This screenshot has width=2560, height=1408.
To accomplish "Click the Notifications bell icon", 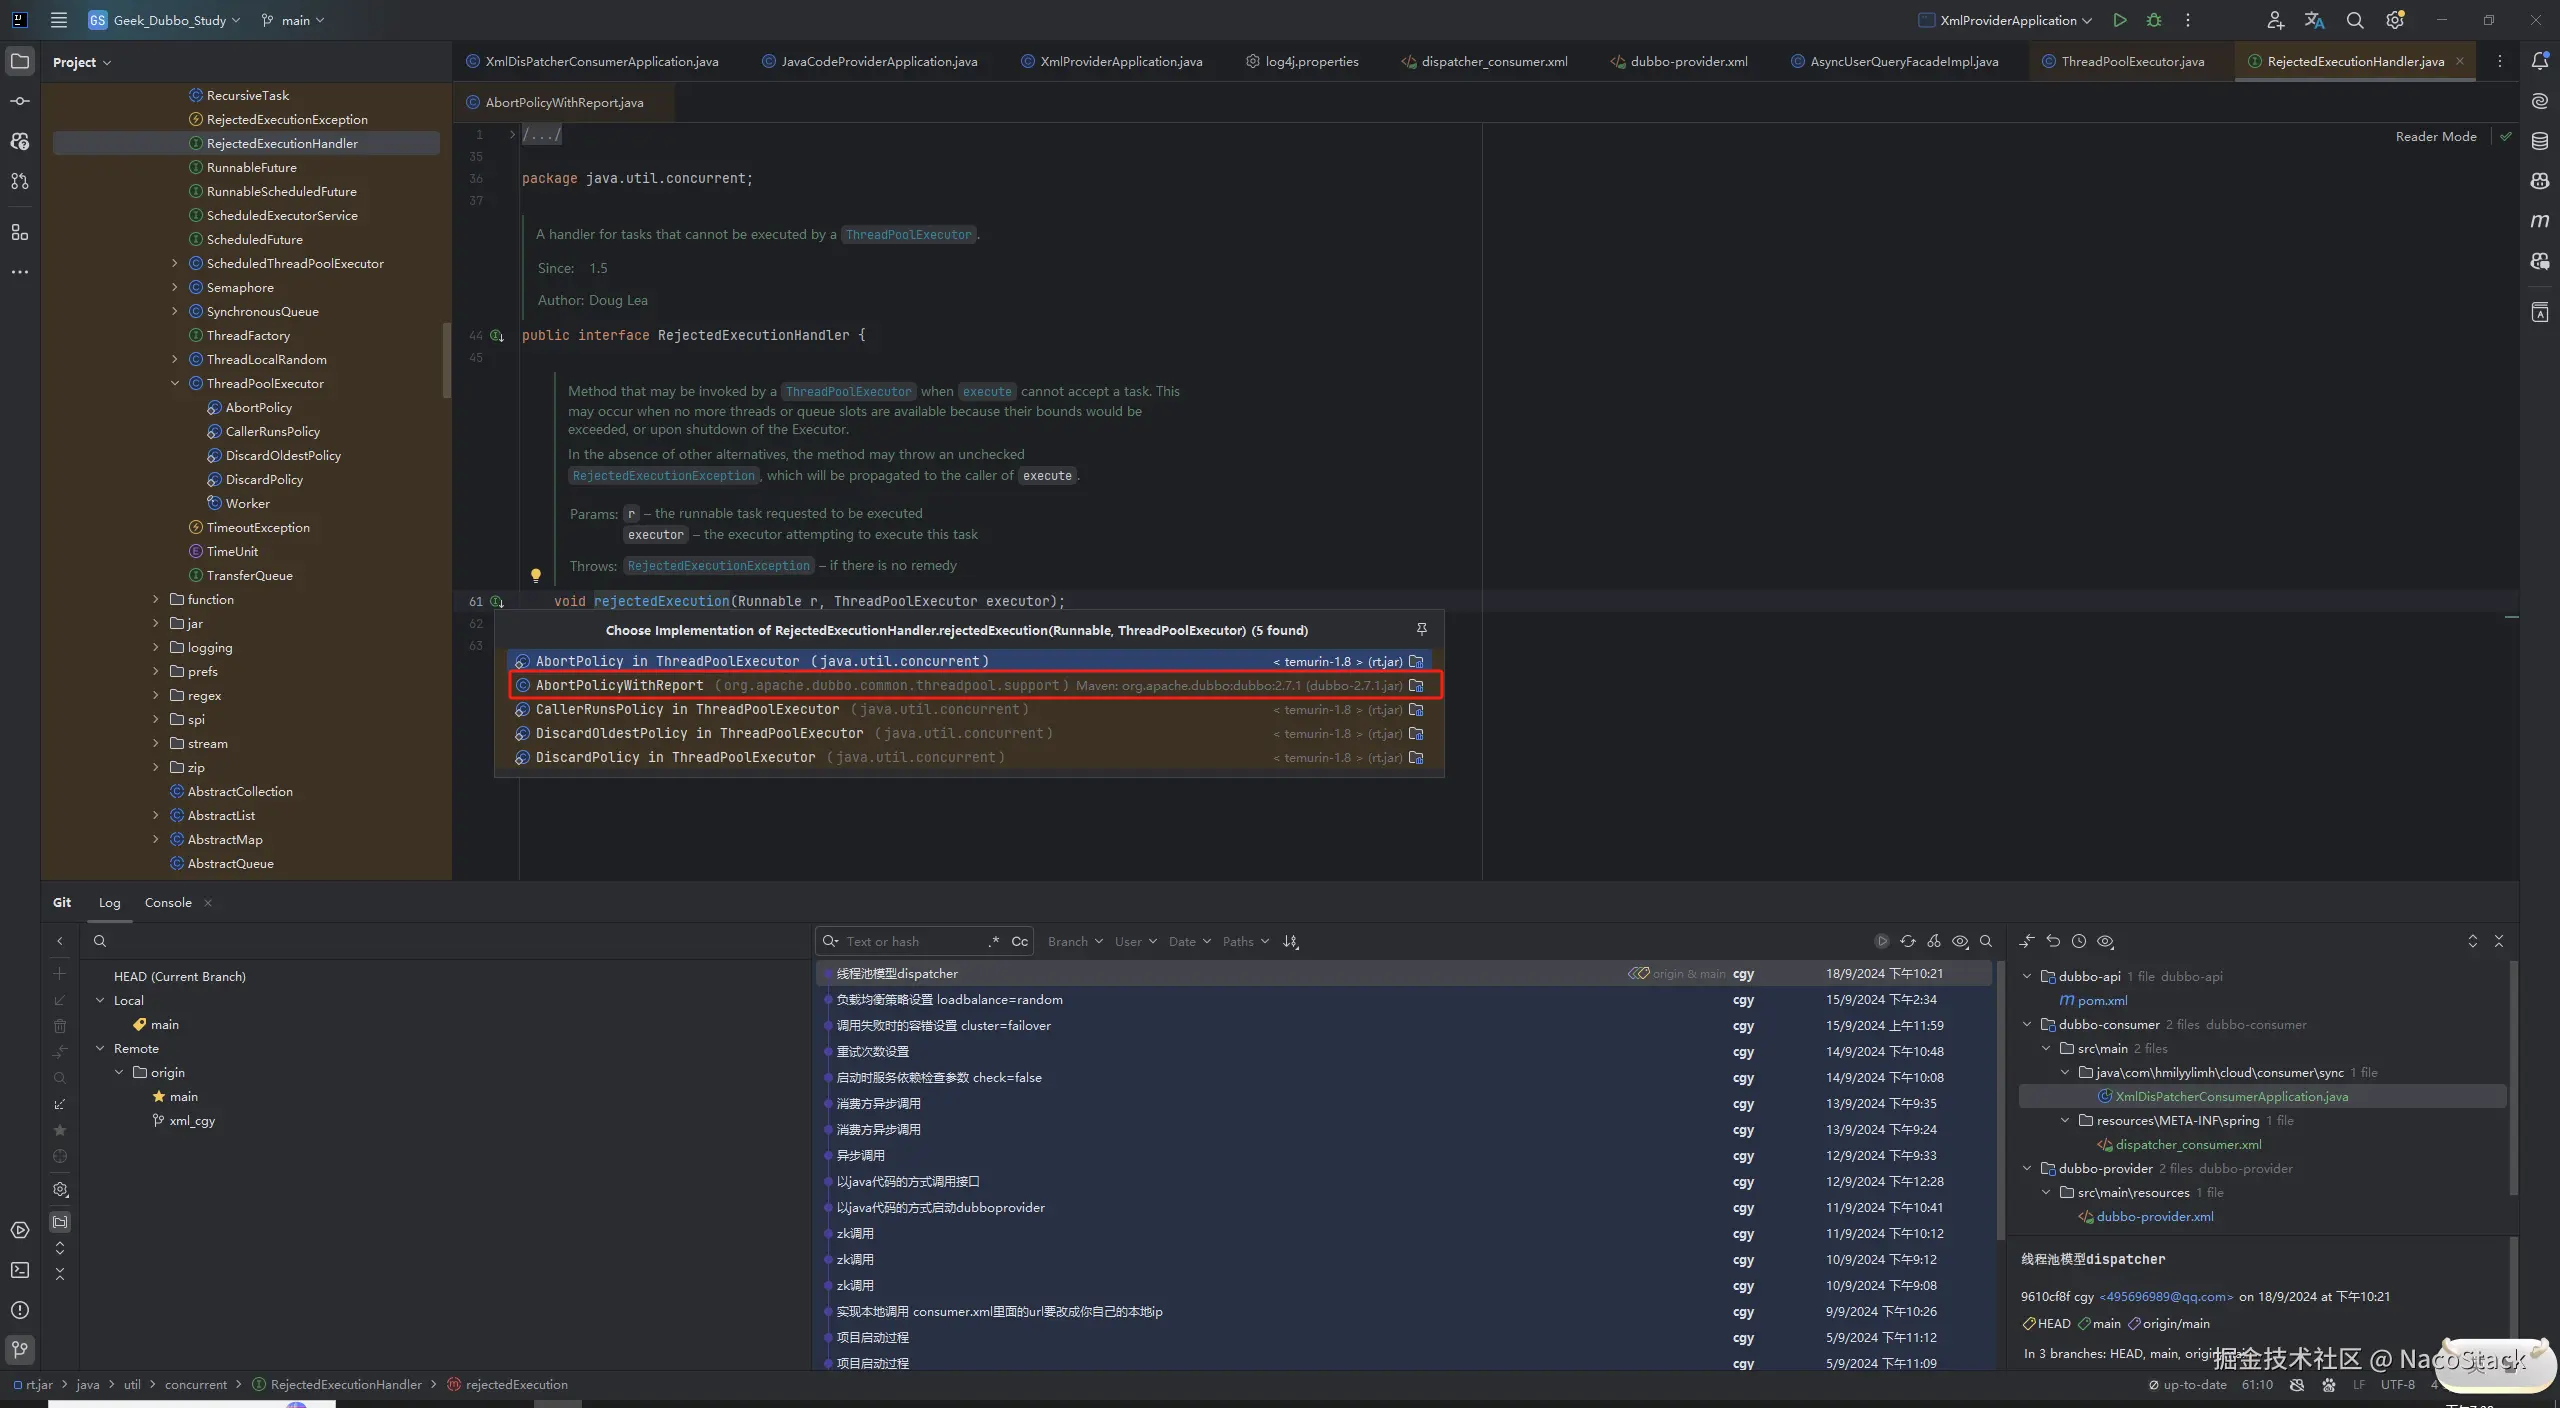I will tap(2539, 61).
